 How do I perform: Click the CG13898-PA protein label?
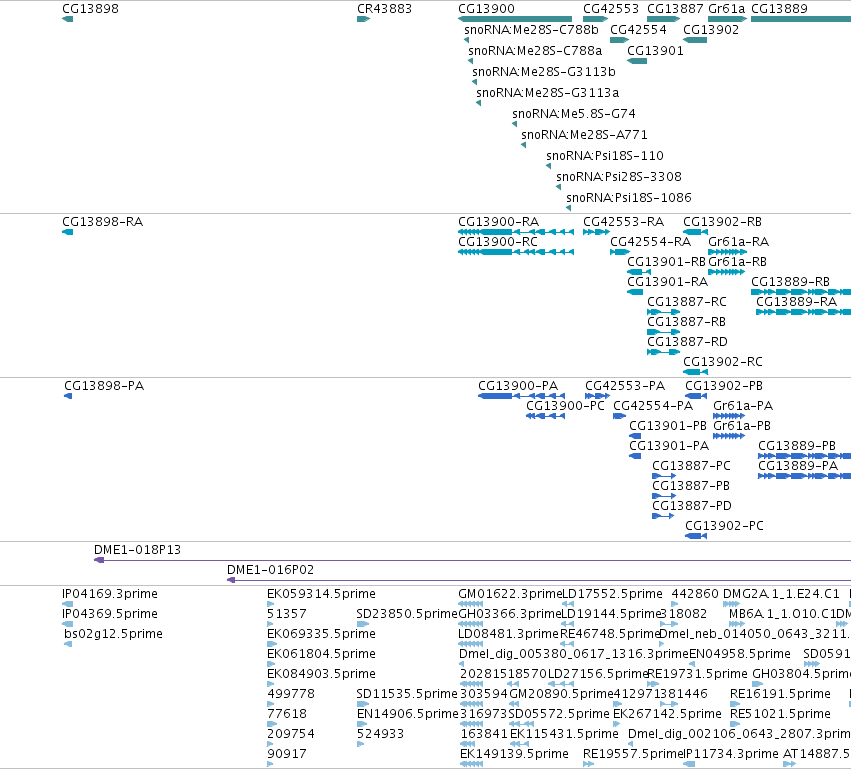(x=104, y=386)
